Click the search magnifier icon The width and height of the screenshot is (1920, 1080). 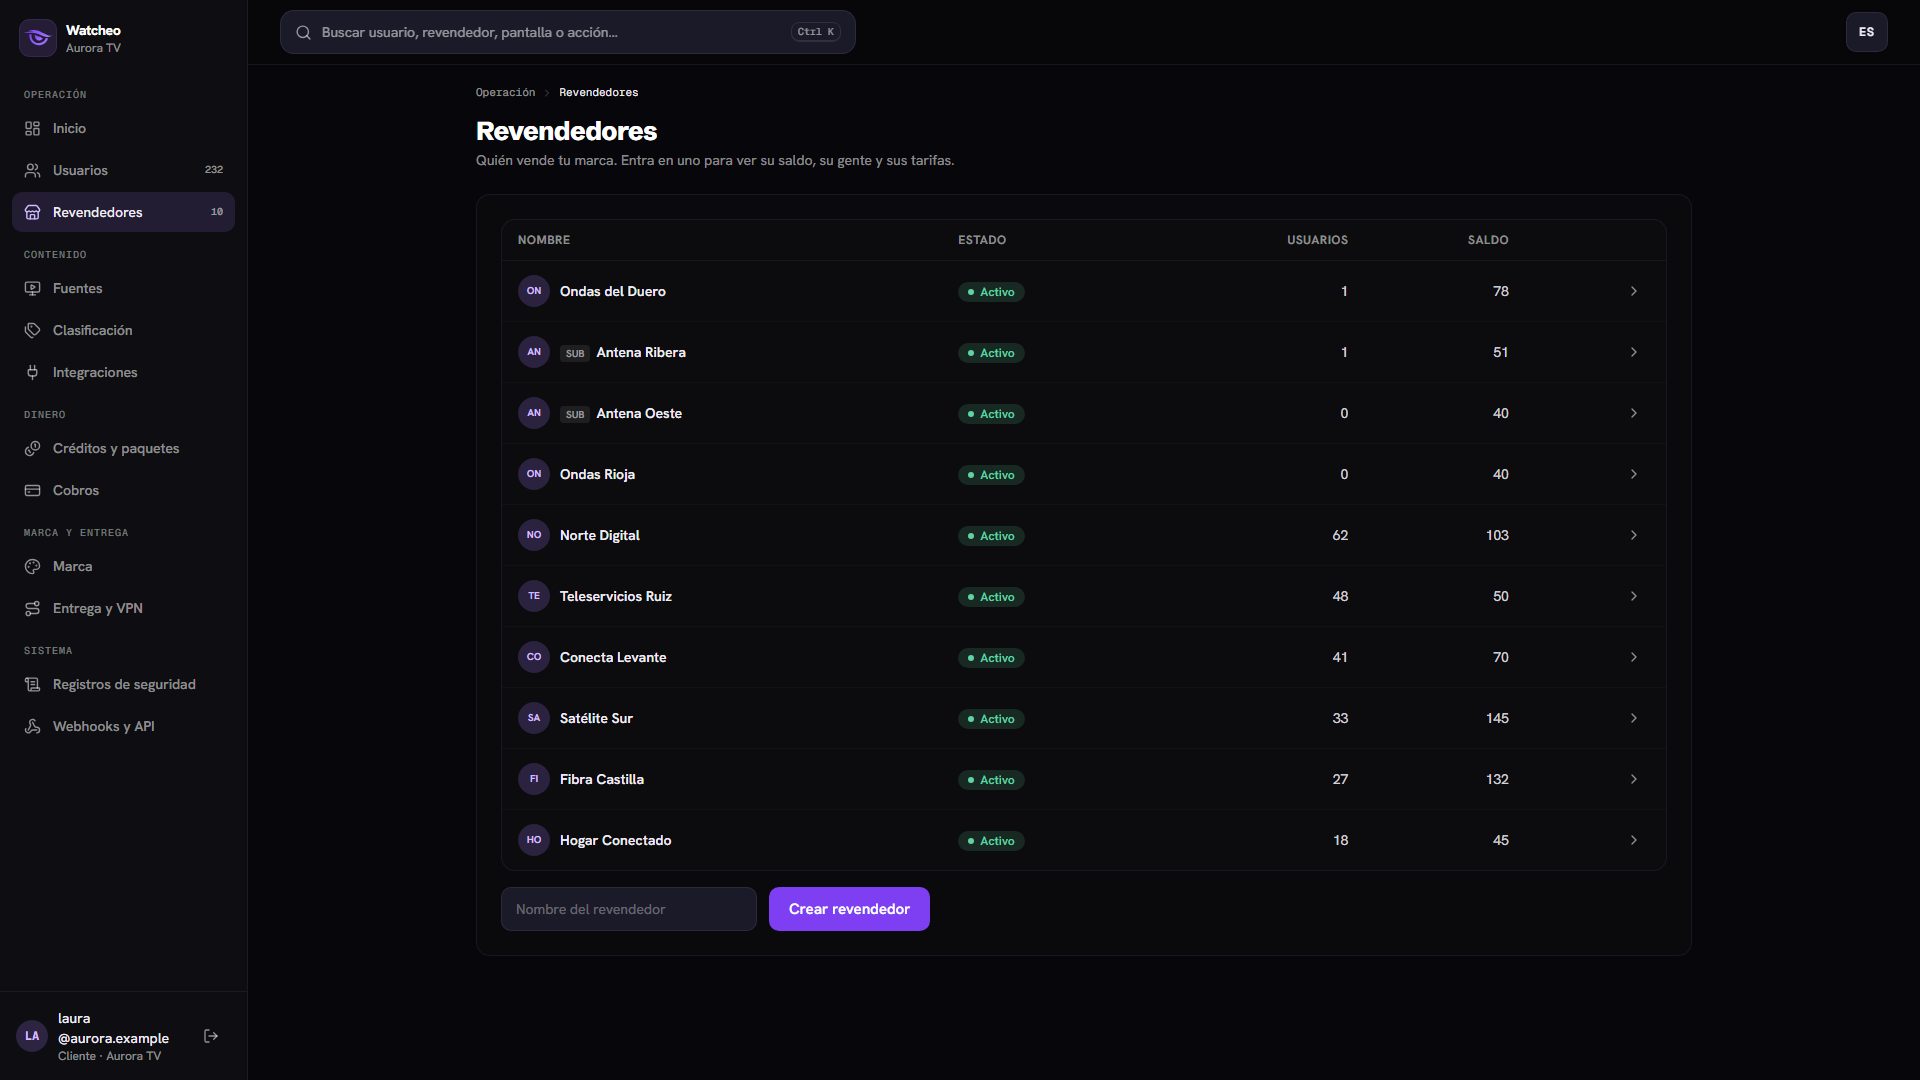[303, 33]
